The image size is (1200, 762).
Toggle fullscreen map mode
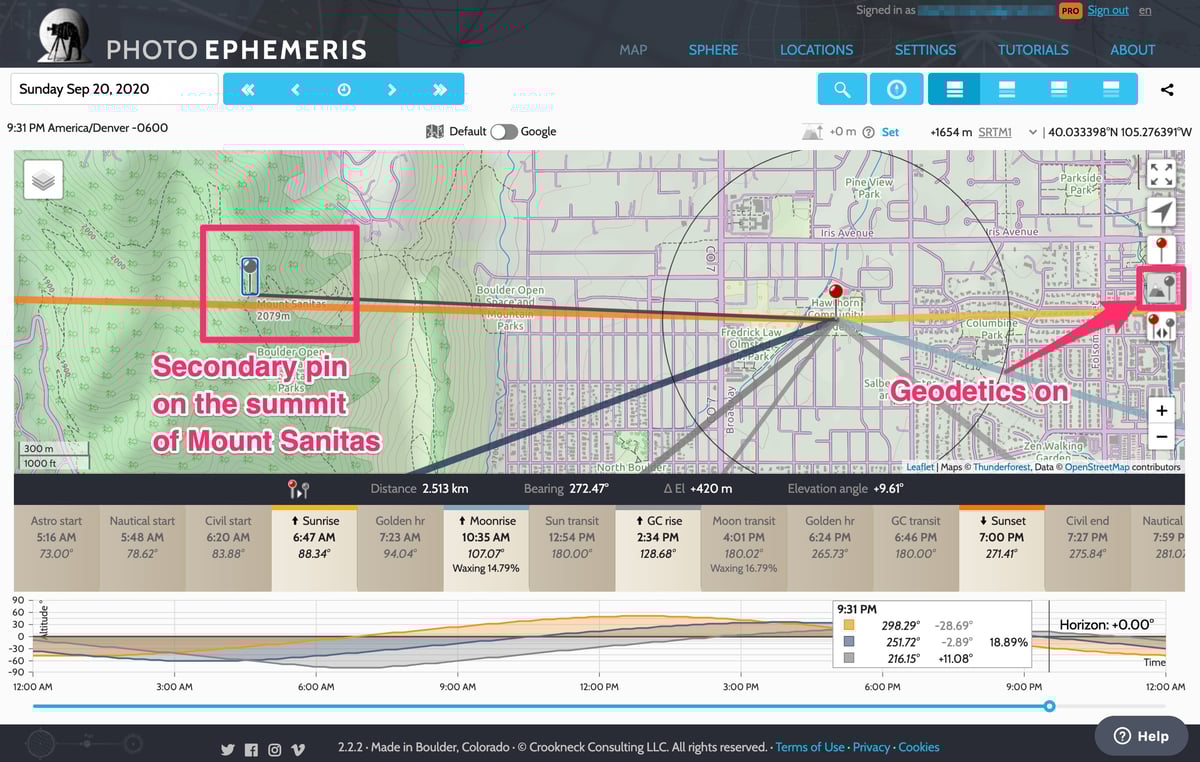point(1161,174)
